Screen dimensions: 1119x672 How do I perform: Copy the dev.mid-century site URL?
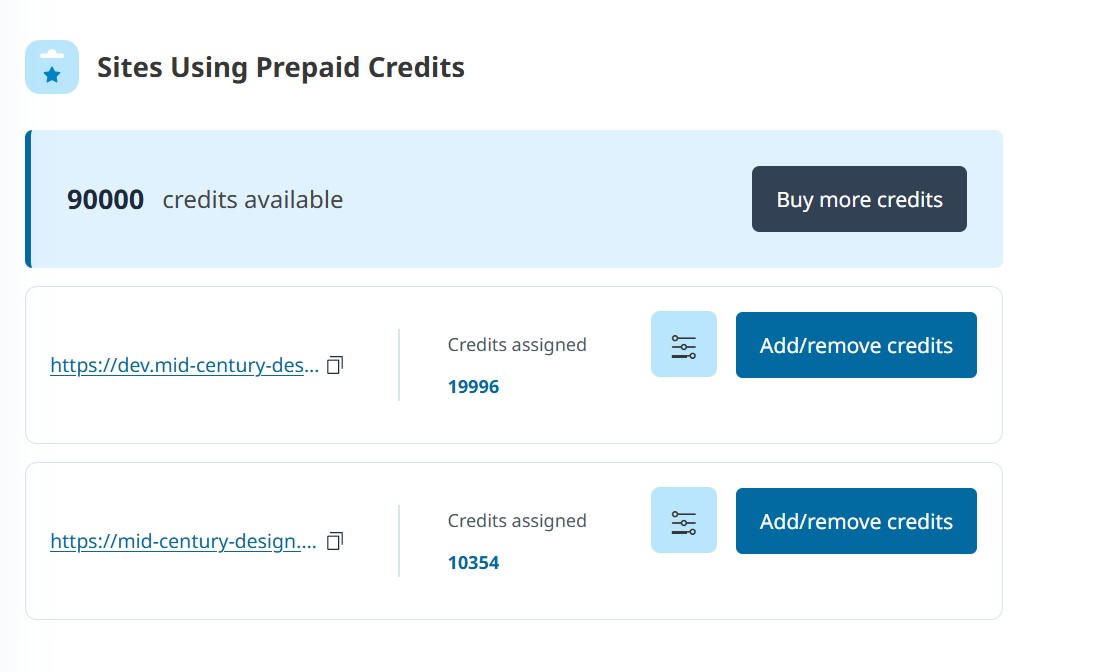pyautogui.click(x=335, y=365)
